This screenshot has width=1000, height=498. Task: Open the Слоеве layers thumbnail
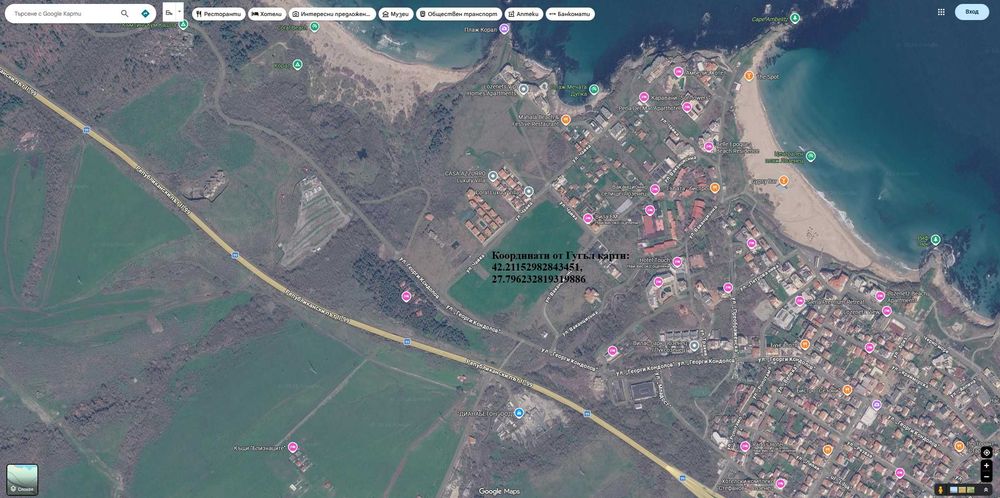coord(22,480)
